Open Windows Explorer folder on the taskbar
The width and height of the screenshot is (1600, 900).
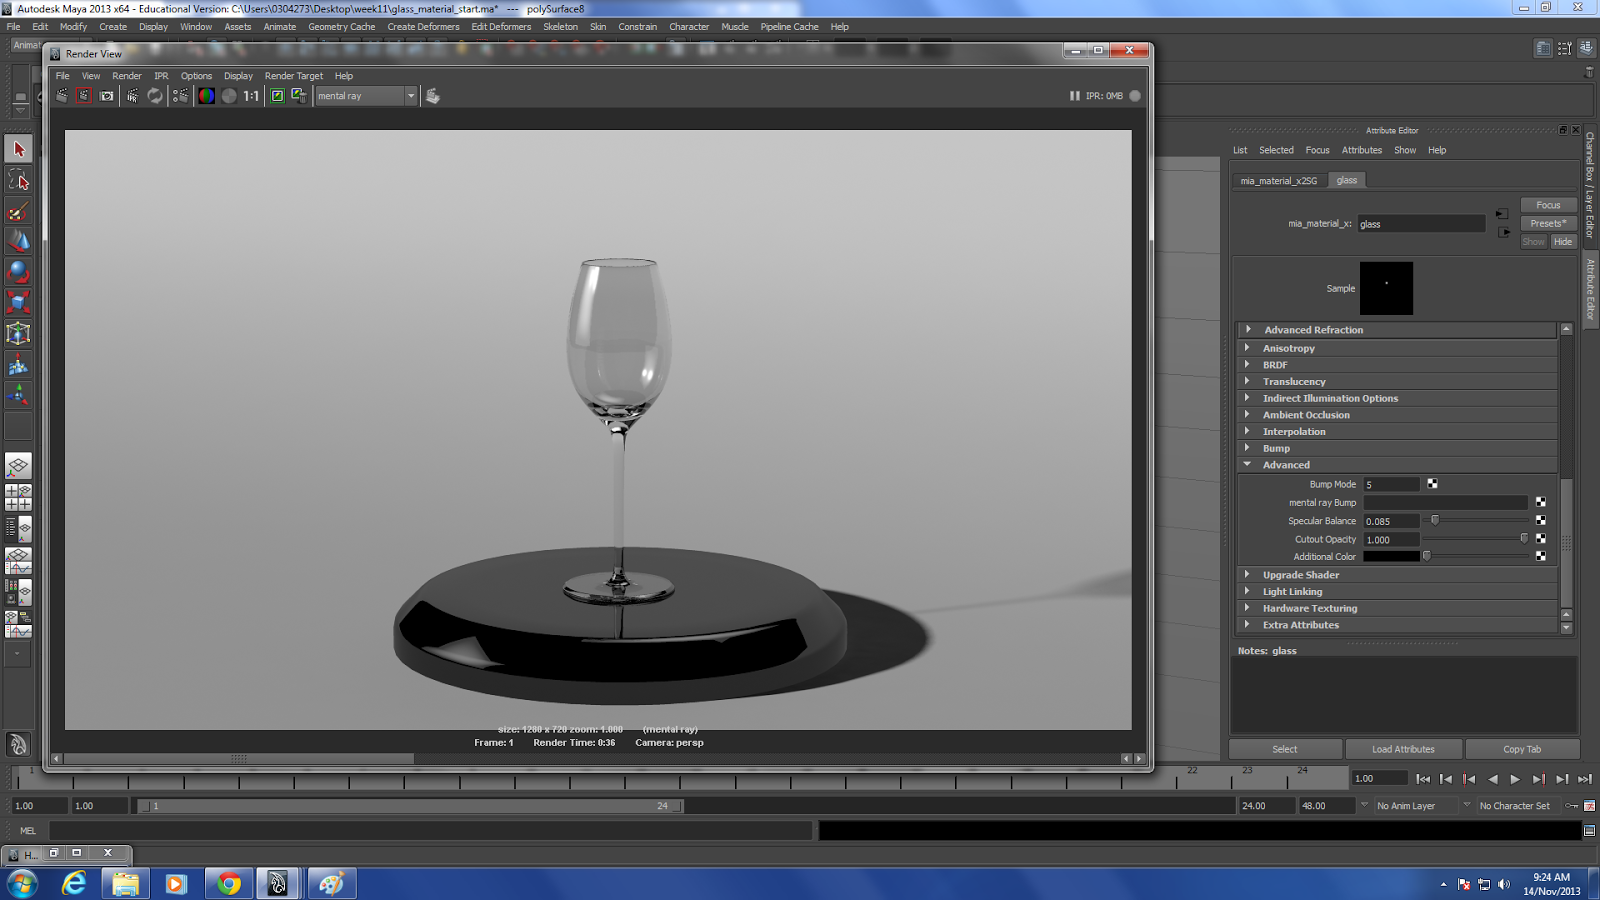pos(125,884)
